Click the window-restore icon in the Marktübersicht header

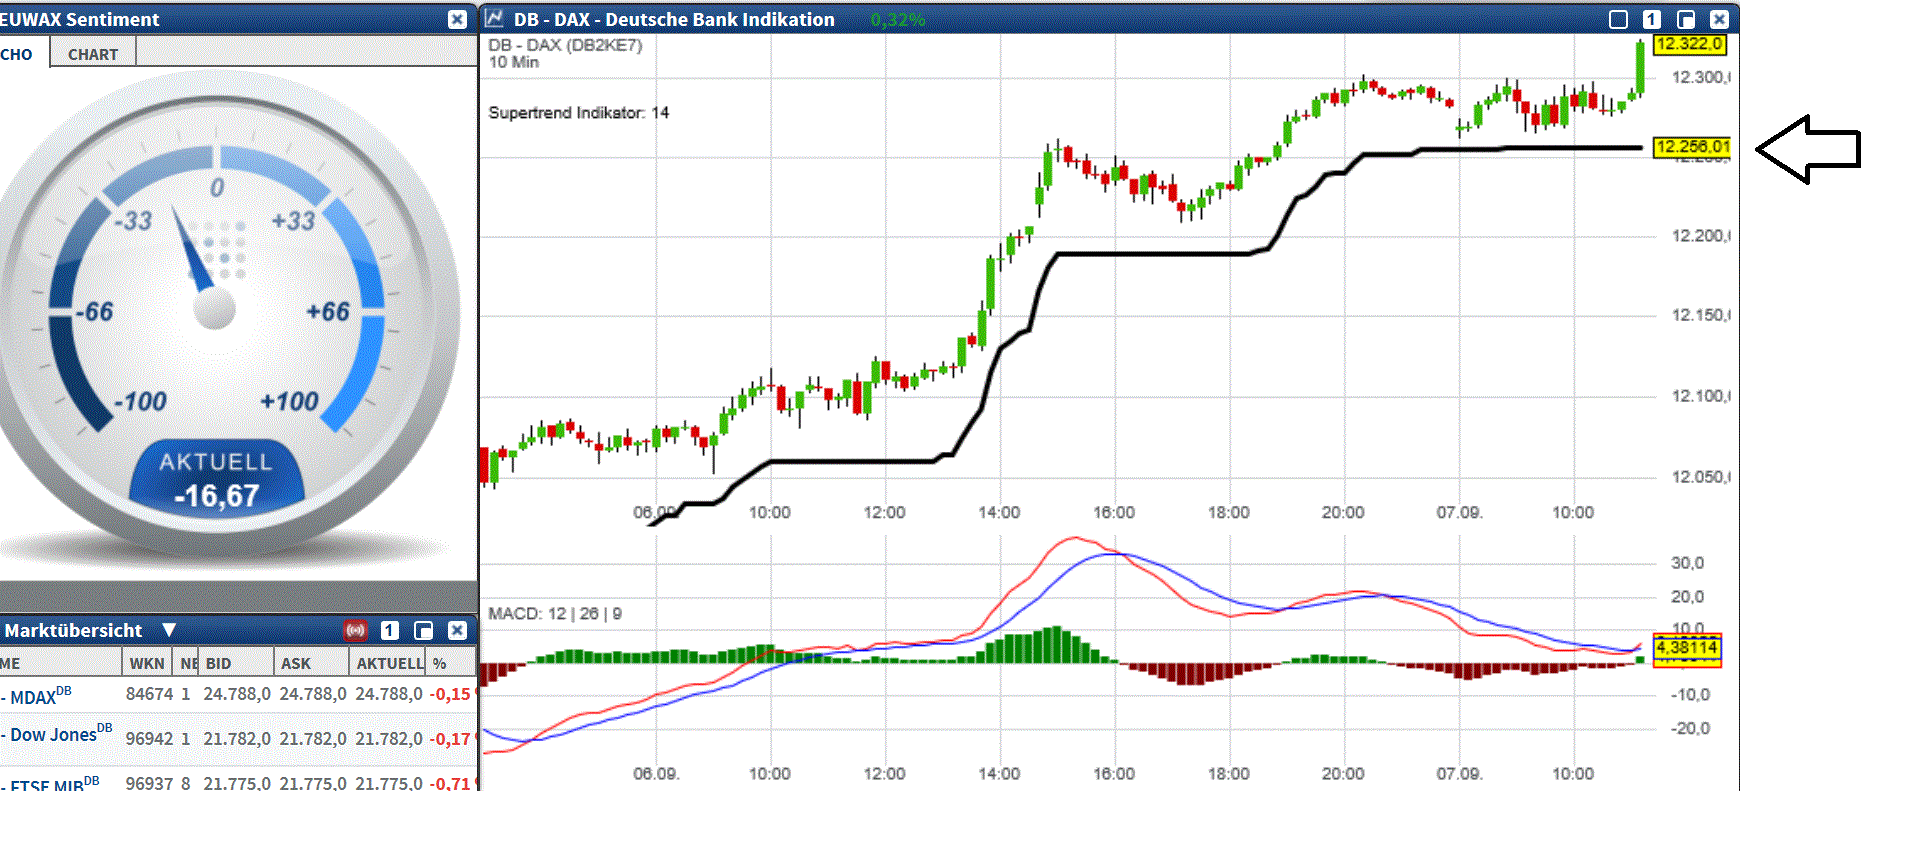pos(424,630)
